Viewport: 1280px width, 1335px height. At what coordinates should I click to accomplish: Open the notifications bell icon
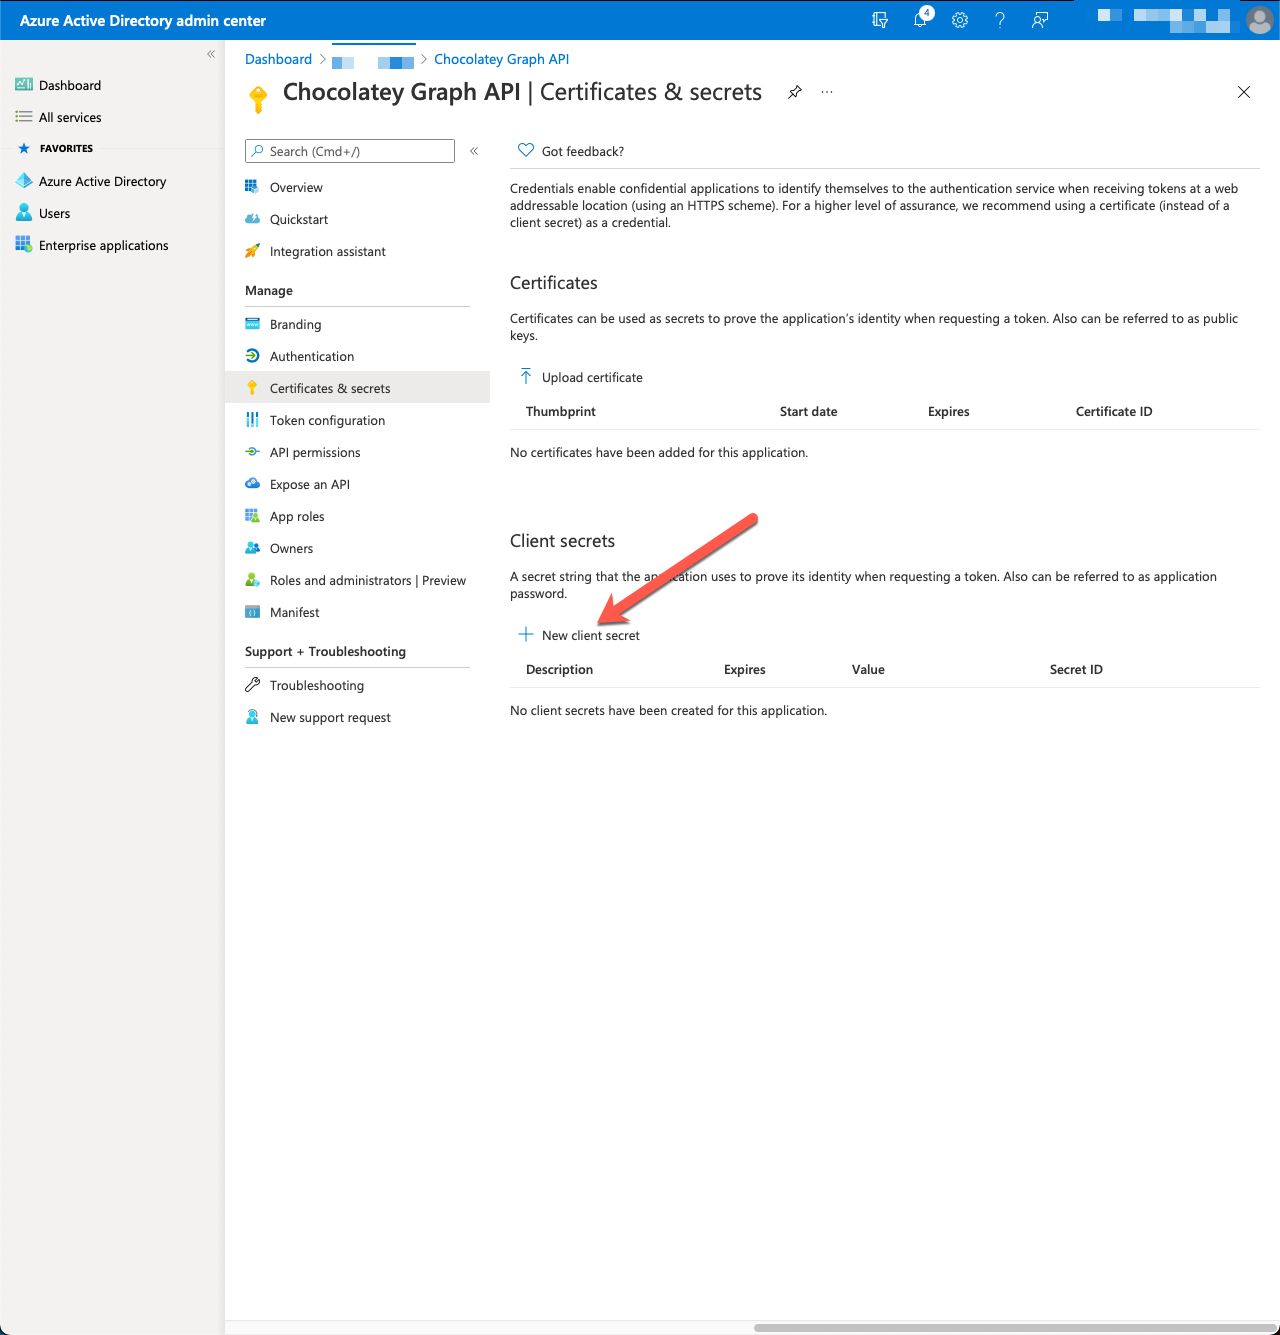(x=921, y=19)
